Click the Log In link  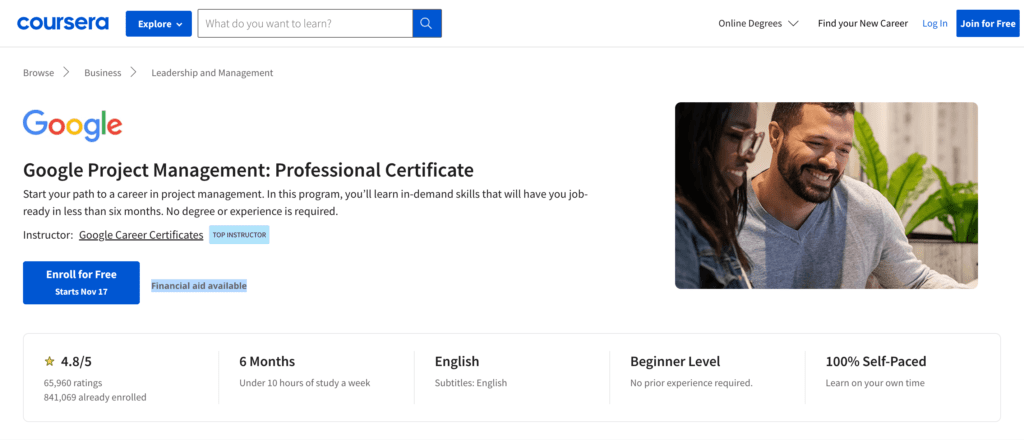934,23
